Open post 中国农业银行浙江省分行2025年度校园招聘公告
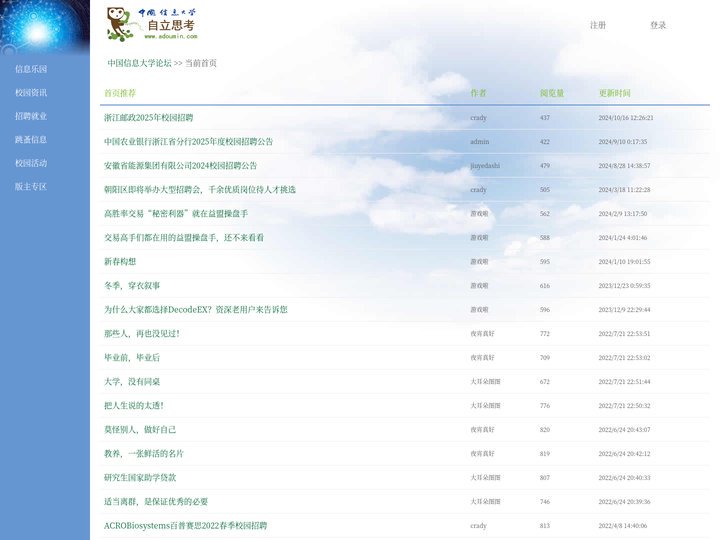Image resolution: width=720 pixels, height=540 pixels. 188,141
